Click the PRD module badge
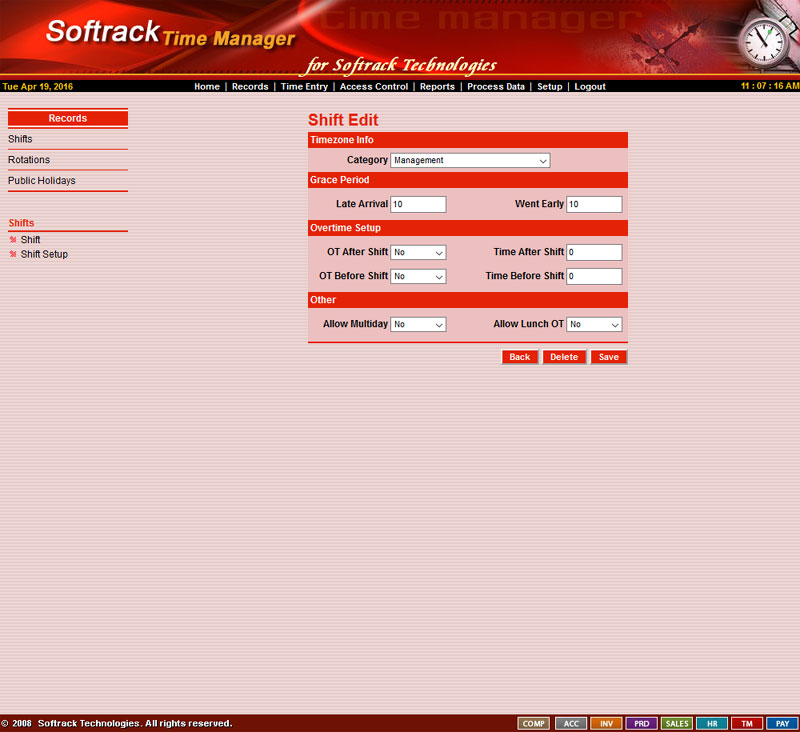 pos(641,723)
